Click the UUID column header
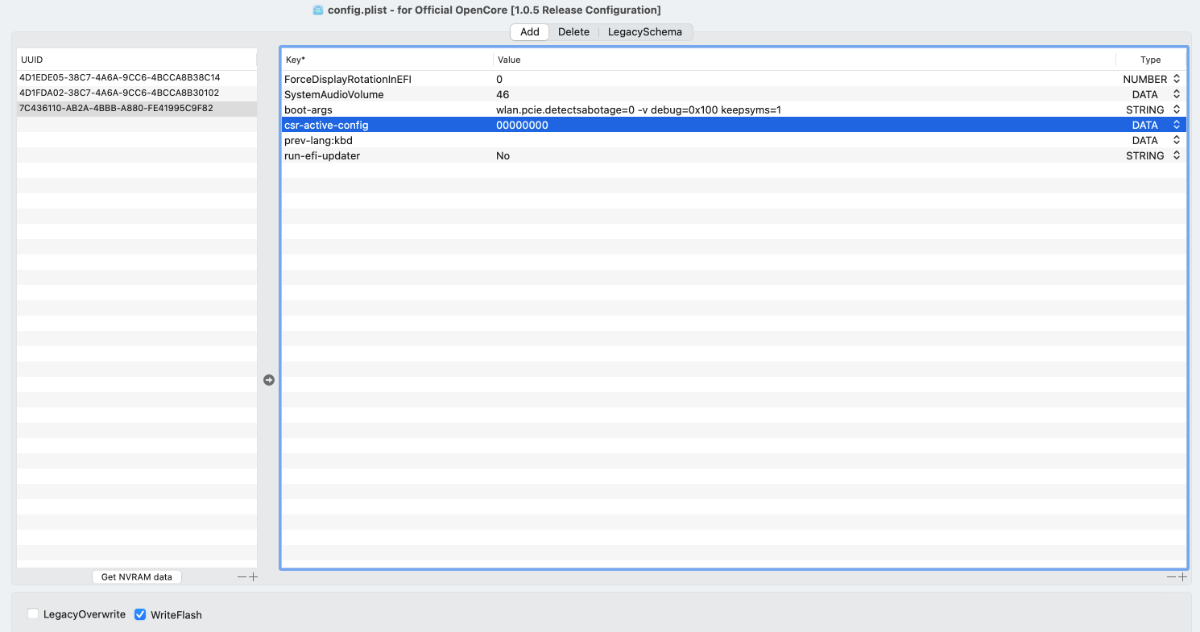This screenshot has height=632, width=1200. [x=136, y=60]
